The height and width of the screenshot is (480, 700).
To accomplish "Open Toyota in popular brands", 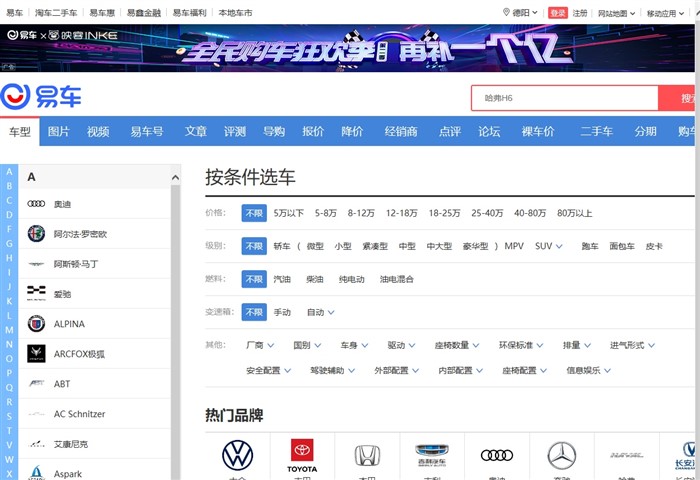I will point(302,456).
